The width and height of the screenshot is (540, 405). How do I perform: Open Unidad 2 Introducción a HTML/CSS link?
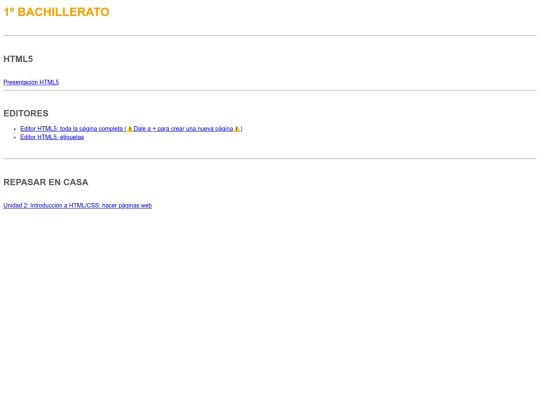pyautogui.click(x=77, y=206)
